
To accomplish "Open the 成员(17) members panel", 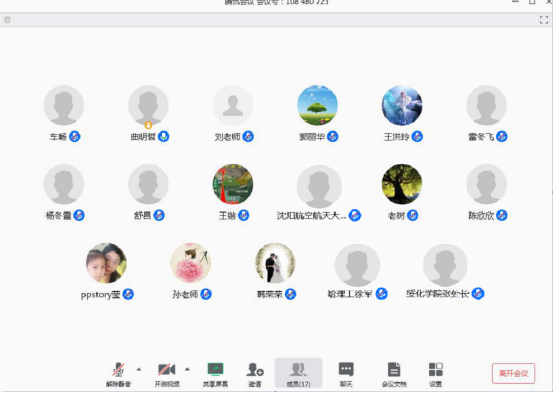I will pos(299,373).
